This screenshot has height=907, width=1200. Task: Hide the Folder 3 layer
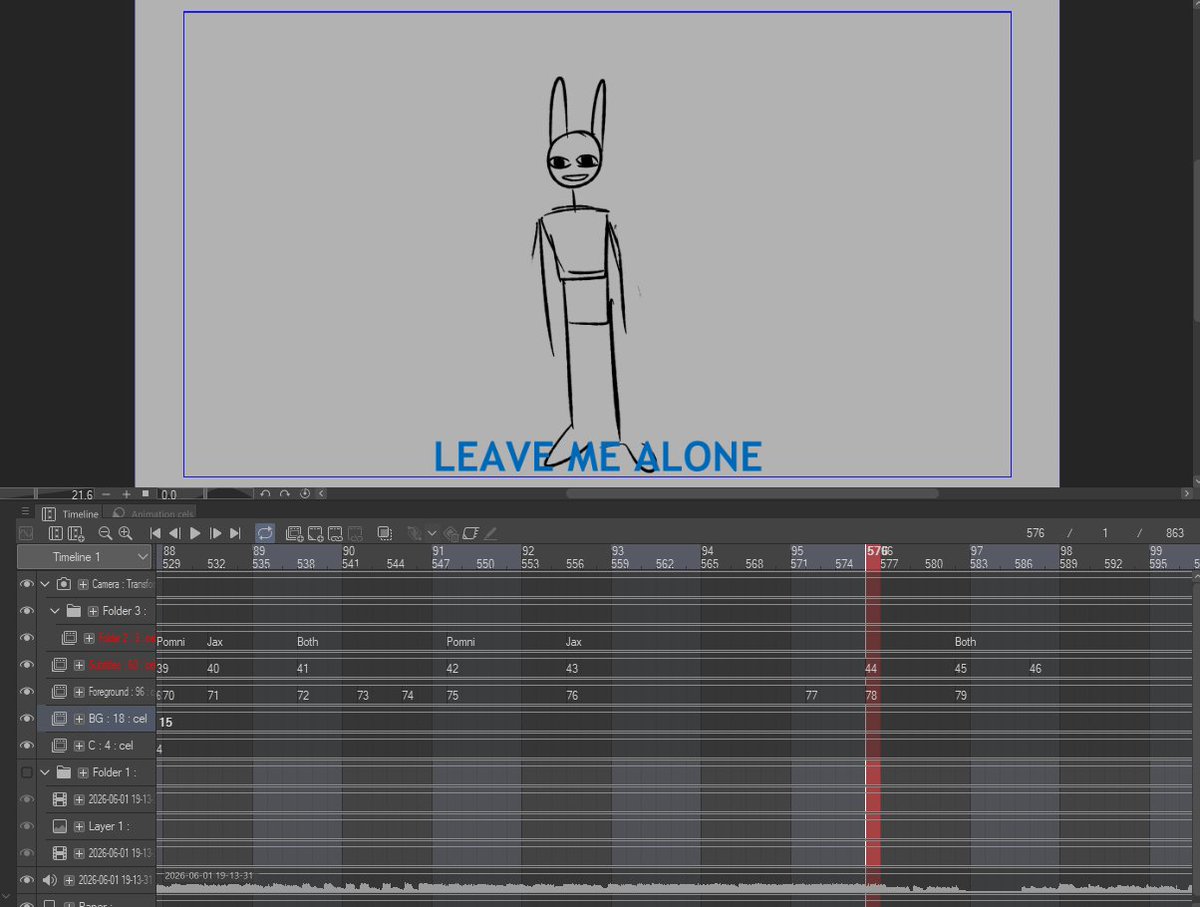[27, 611]
